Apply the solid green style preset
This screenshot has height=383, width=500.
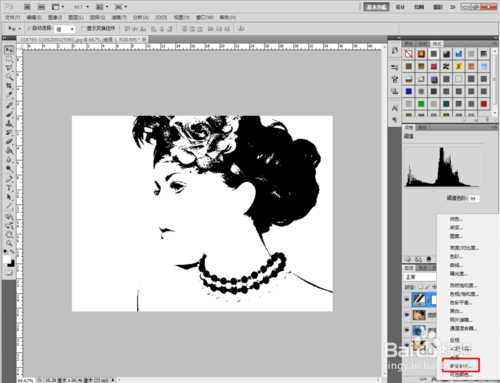421,104
